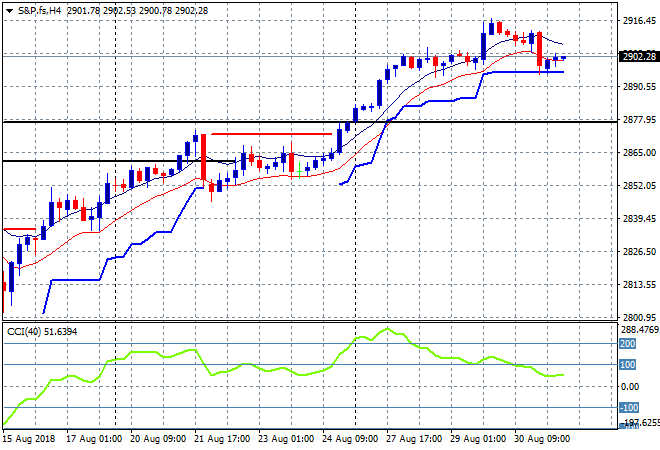Click the green CCI line peak

[x=387, y=329]
